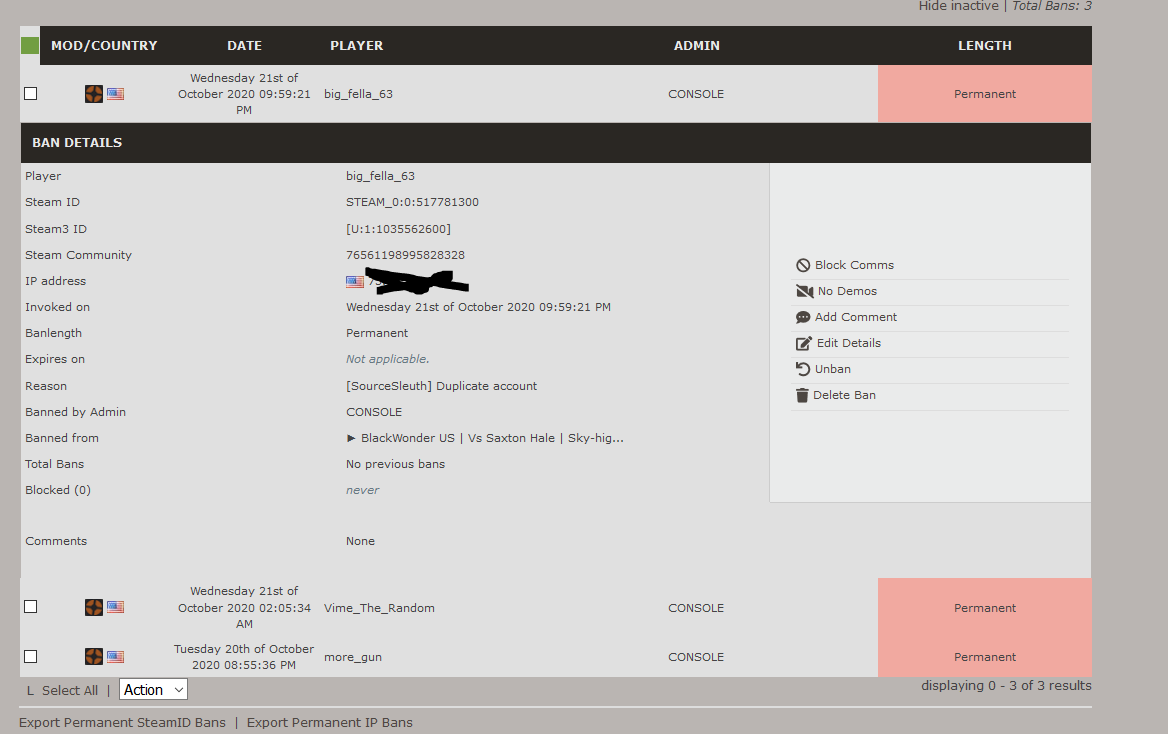Click Permanent length cell for Vime_The_Random
Image resolution: width=1168 pixels, height=734 pixels.
pyautogui.click(x=985, y=608)
